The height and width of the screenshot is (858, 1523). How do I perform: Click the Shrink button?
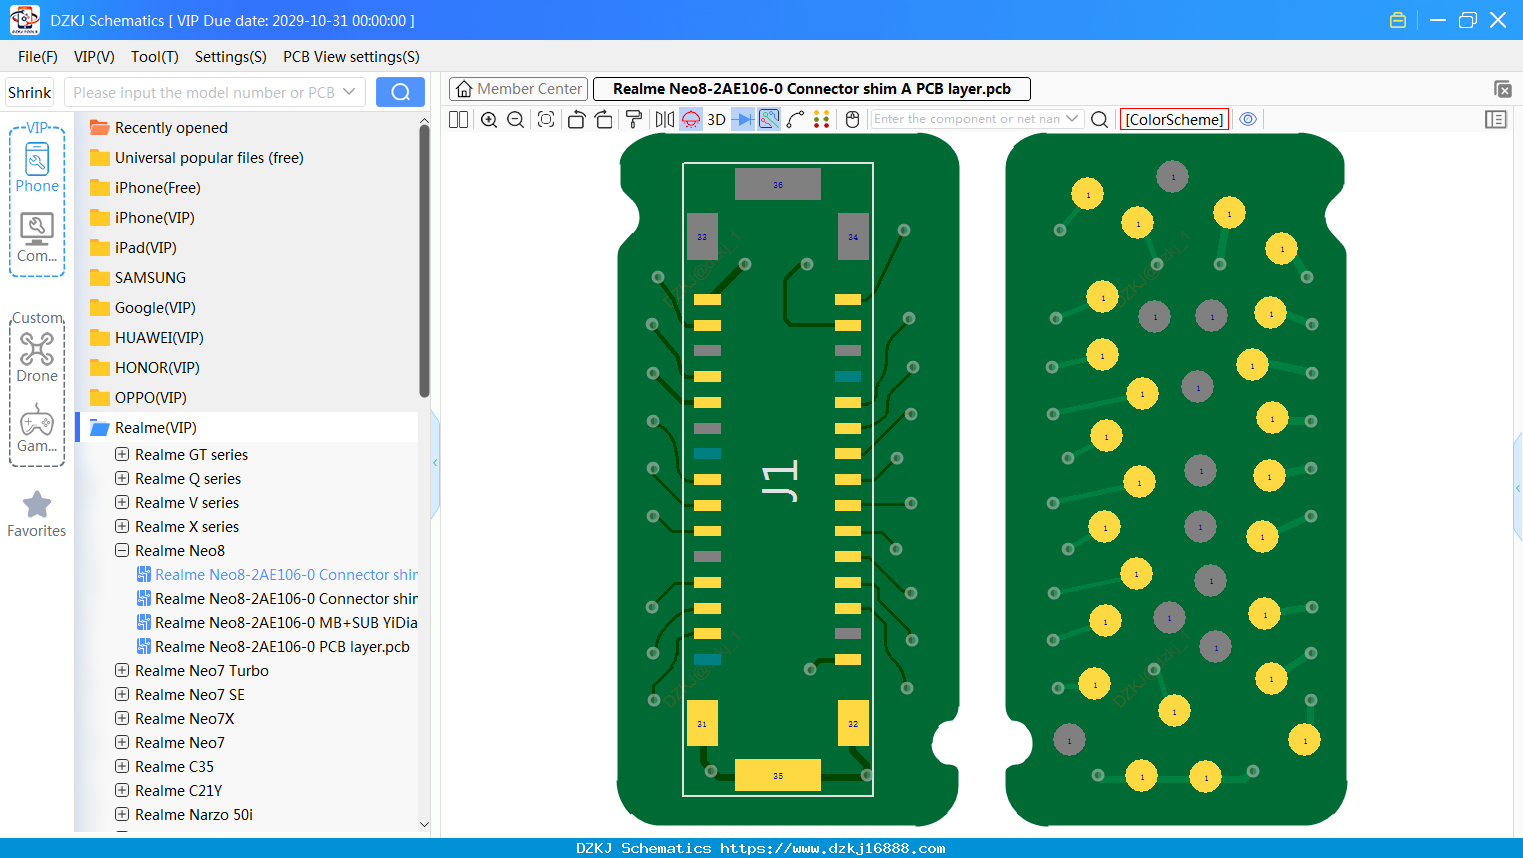[30, 92]
